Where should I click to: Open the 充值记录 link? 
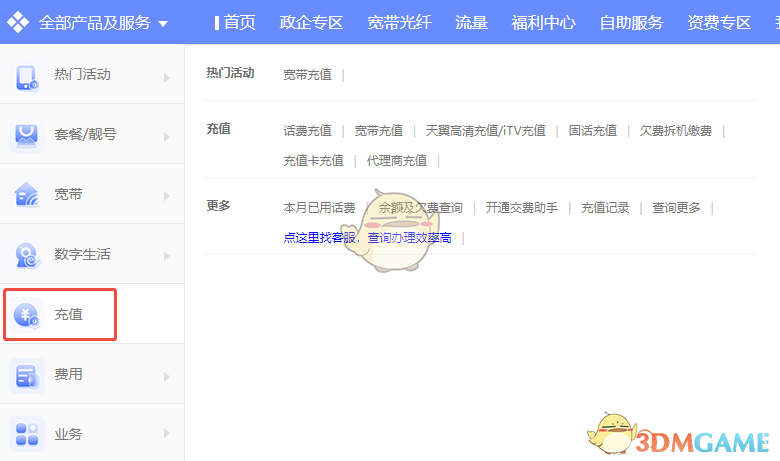[x=605, y=208]
